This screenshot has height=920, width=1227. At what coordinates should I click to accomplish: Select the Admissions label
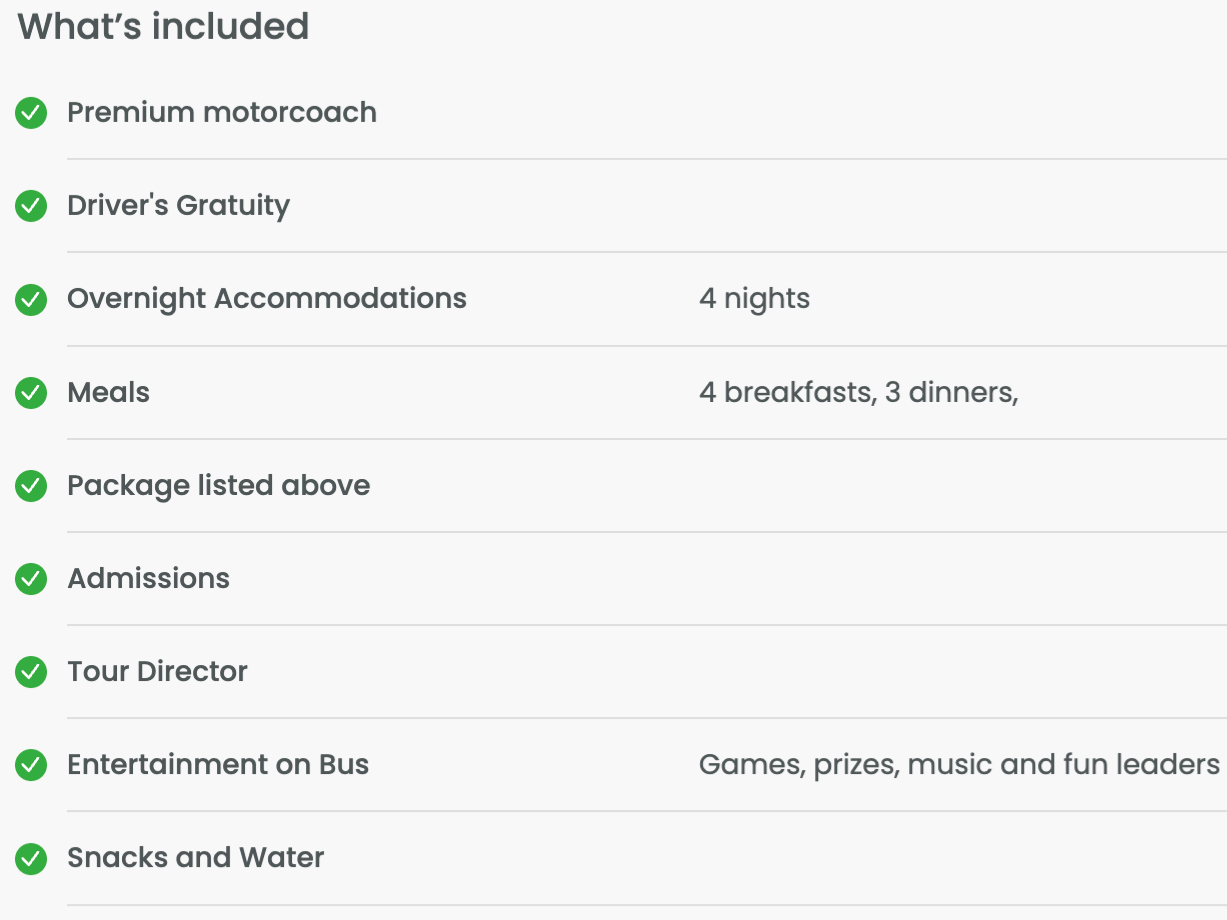coord(148,578)
